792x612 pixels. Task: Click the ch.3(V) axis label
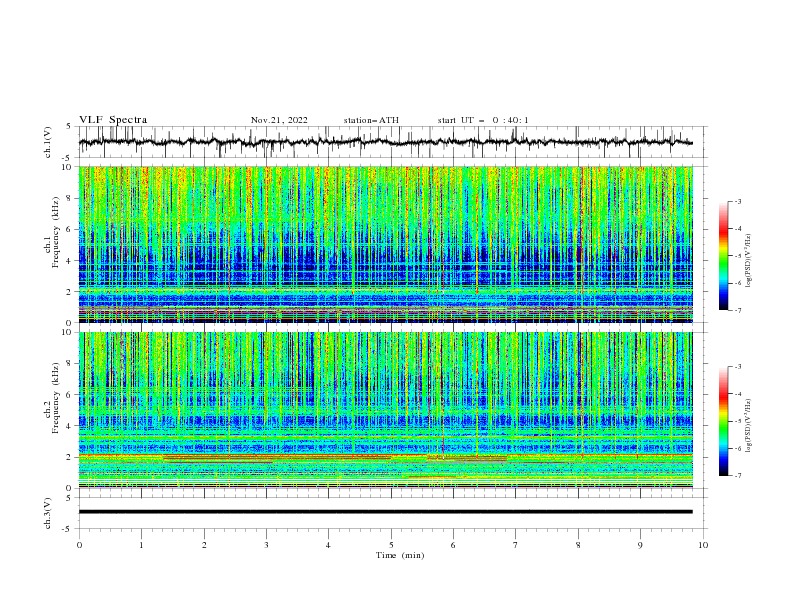48,513
